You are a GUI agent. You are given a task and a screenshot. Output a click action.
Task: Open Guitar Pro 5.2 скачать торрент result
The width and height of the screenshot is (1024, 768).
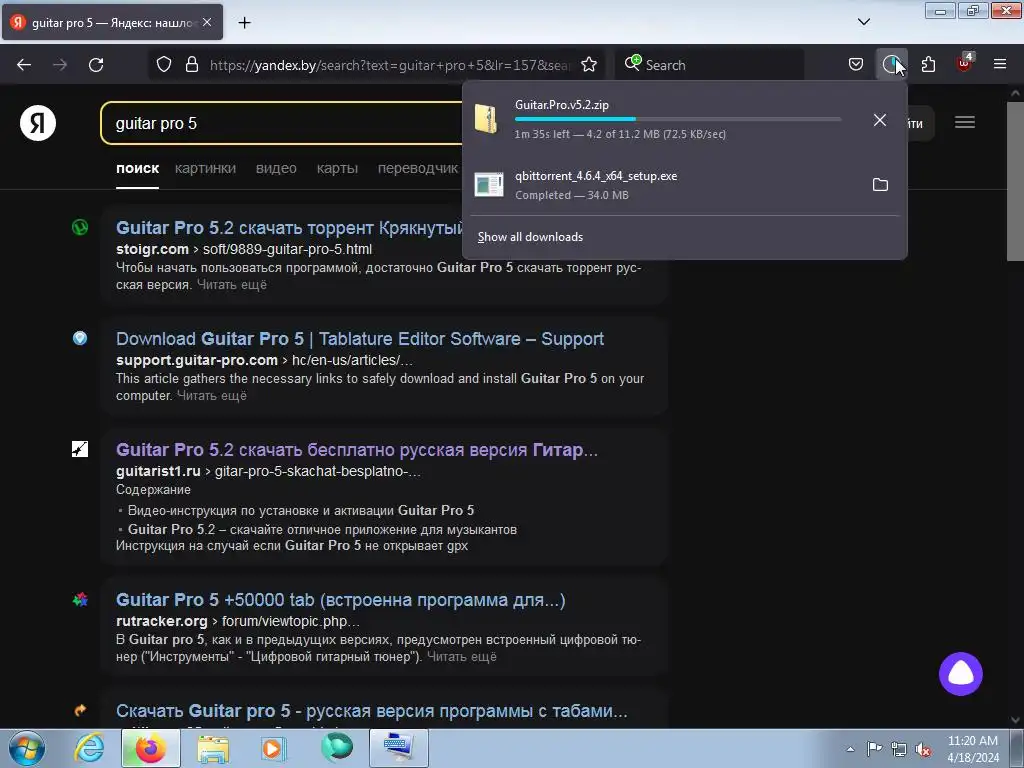click(x=289, y=228)
